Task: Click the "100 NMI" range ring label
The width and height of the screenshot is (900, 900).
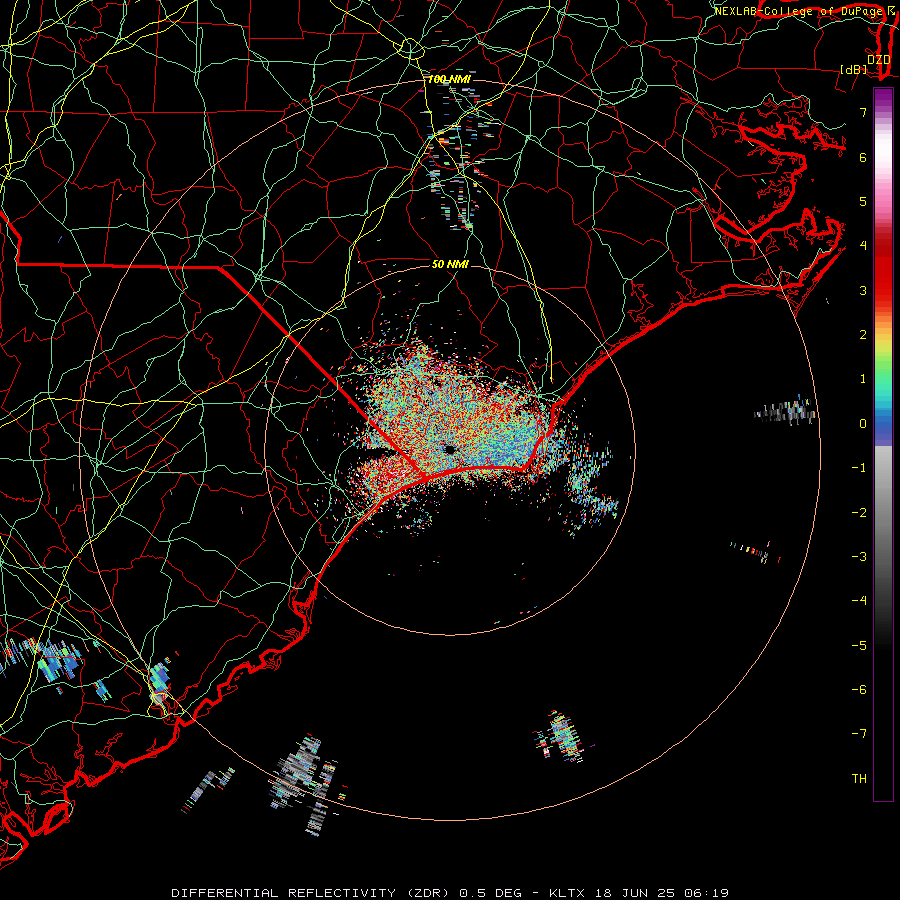Action: [x=449, y=79]
